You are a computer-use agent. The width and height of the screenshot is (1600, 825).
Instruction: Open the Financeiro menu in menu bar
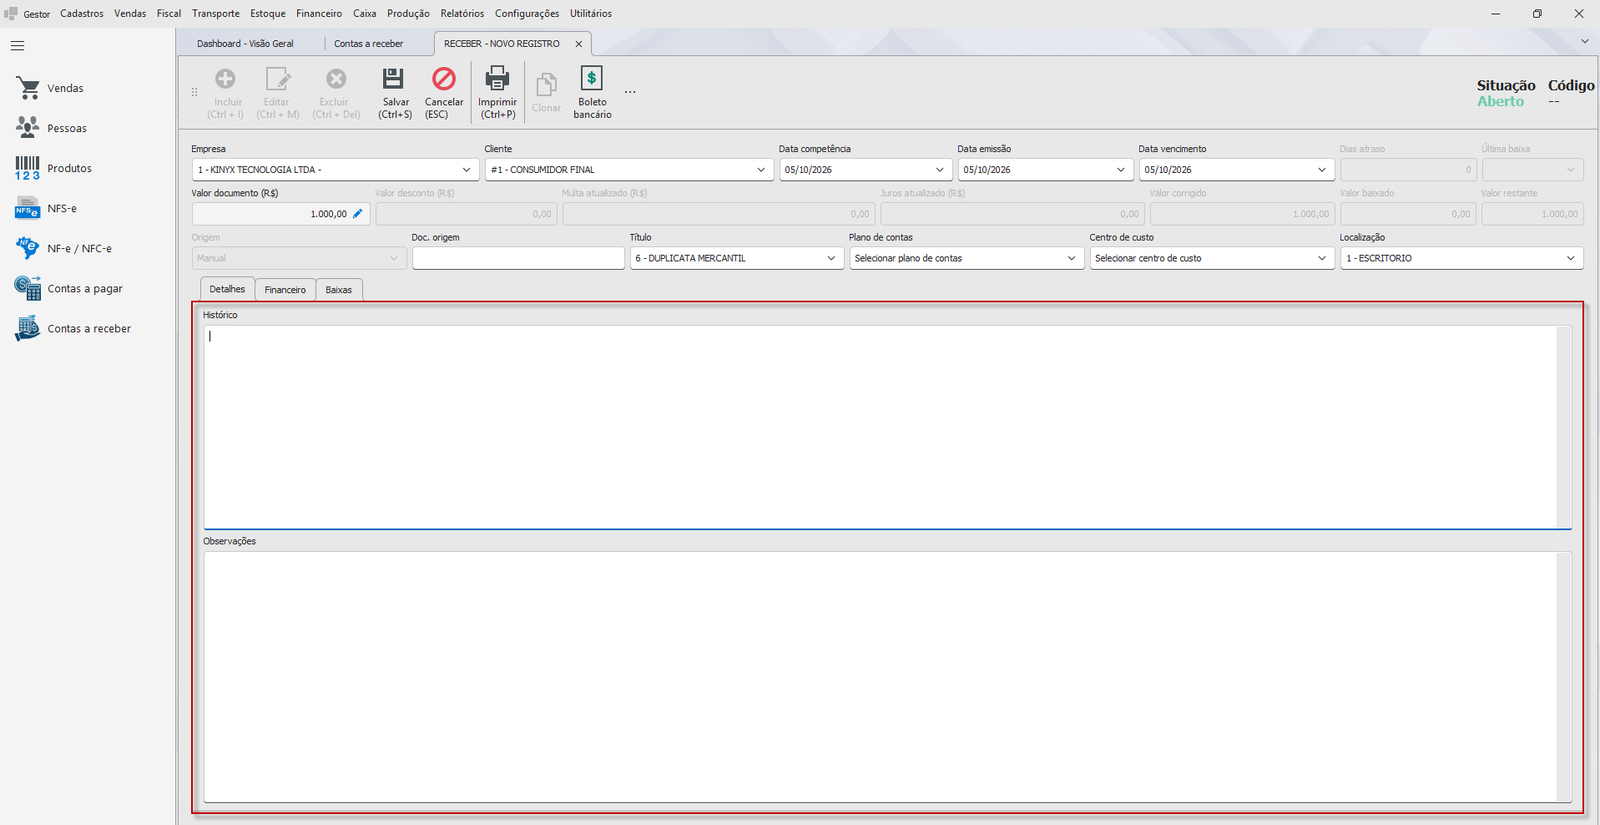(x=319, y=14)
